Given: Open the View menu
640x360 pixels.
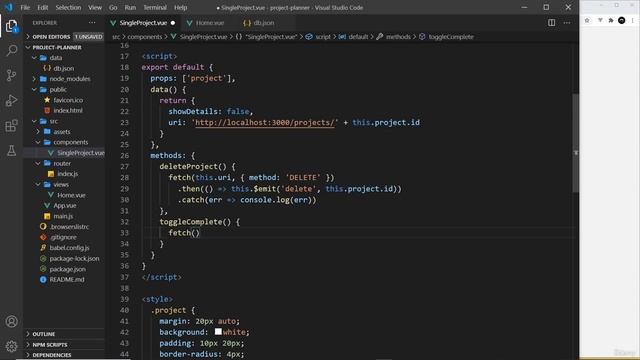Looking at the screenshot, I should pos(95,7).
